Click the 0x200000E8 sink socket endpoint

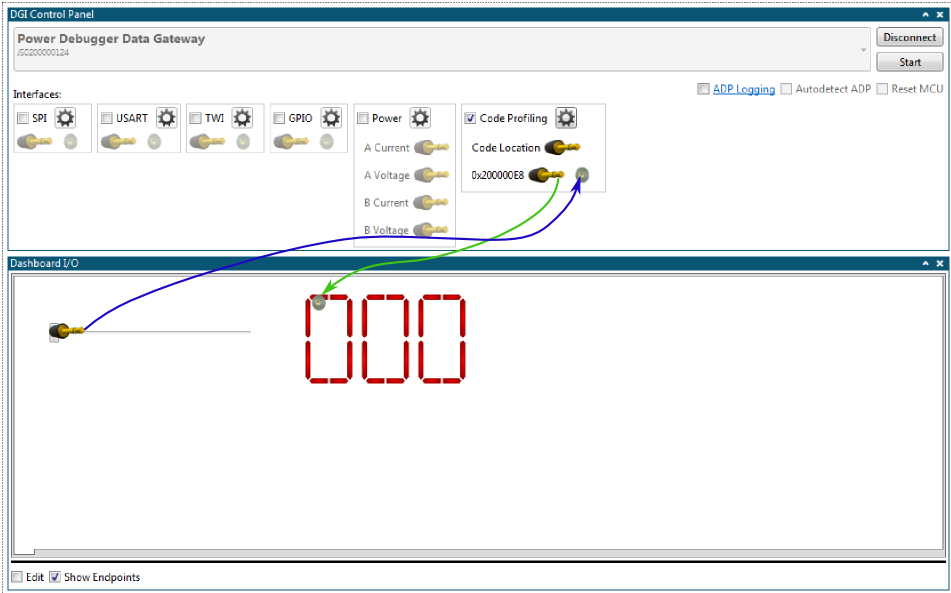[582, 175]
